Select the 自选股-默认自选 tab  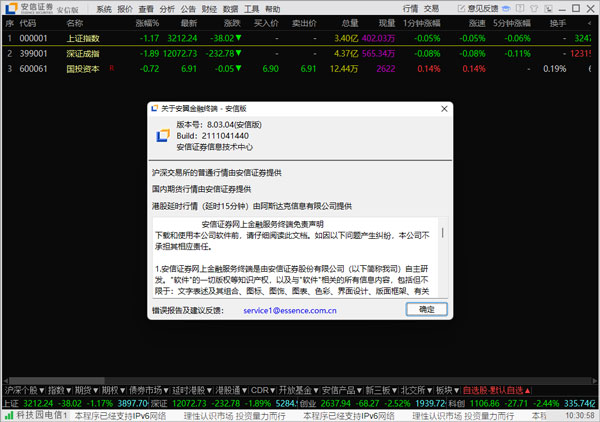pyautogui.click(x=496, y=390)
